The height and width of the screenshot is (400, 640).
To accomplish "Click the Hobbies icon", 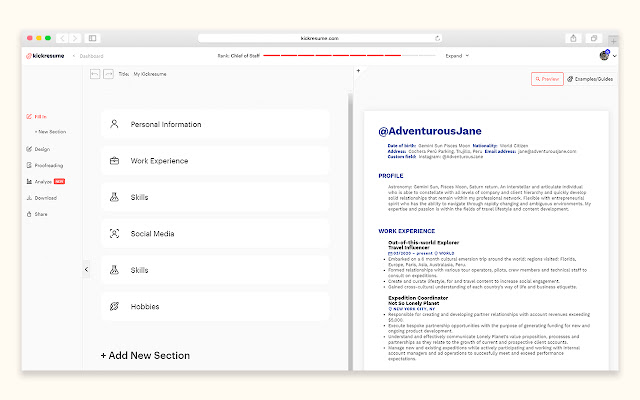I will (114, 307).
